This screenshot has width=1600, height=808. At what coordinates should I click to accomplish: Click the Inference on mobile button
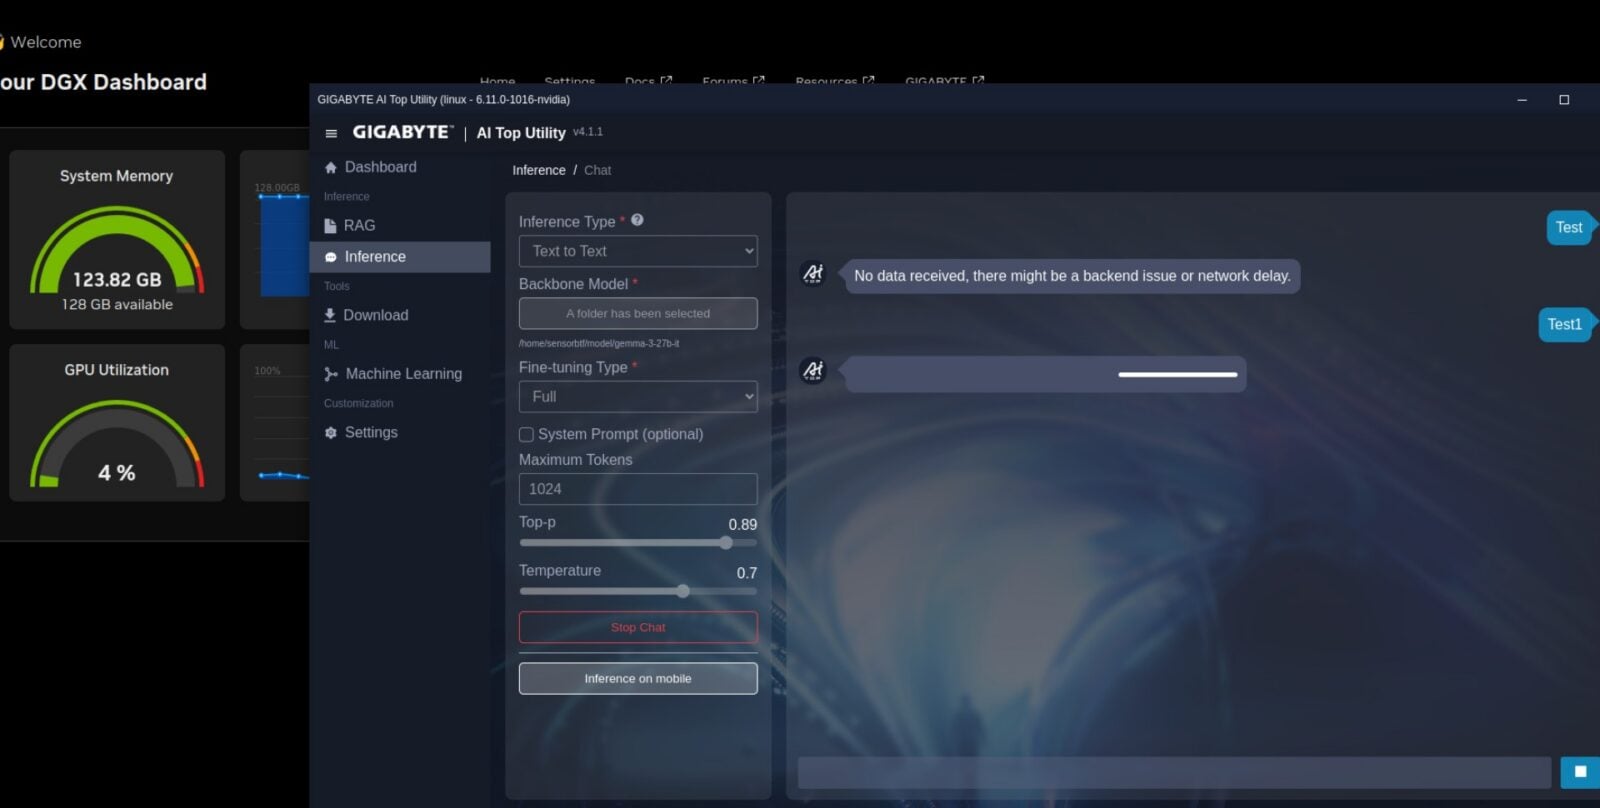click(x=637, y=678)
